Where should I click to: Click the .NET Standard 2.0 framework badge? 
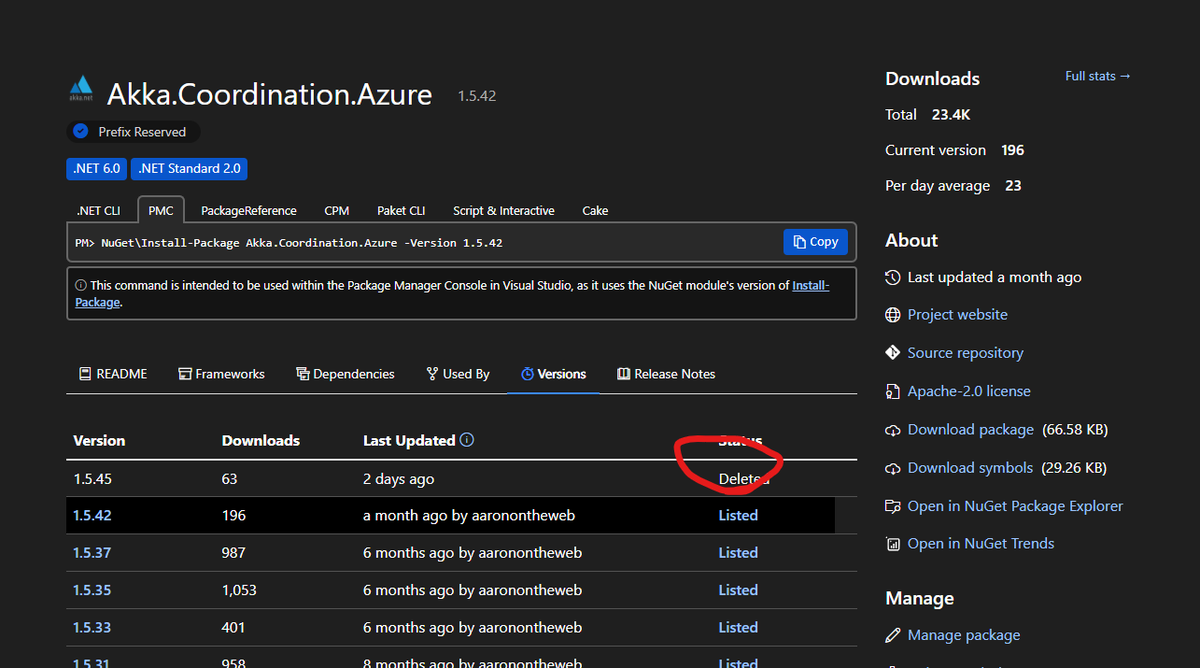189,169
